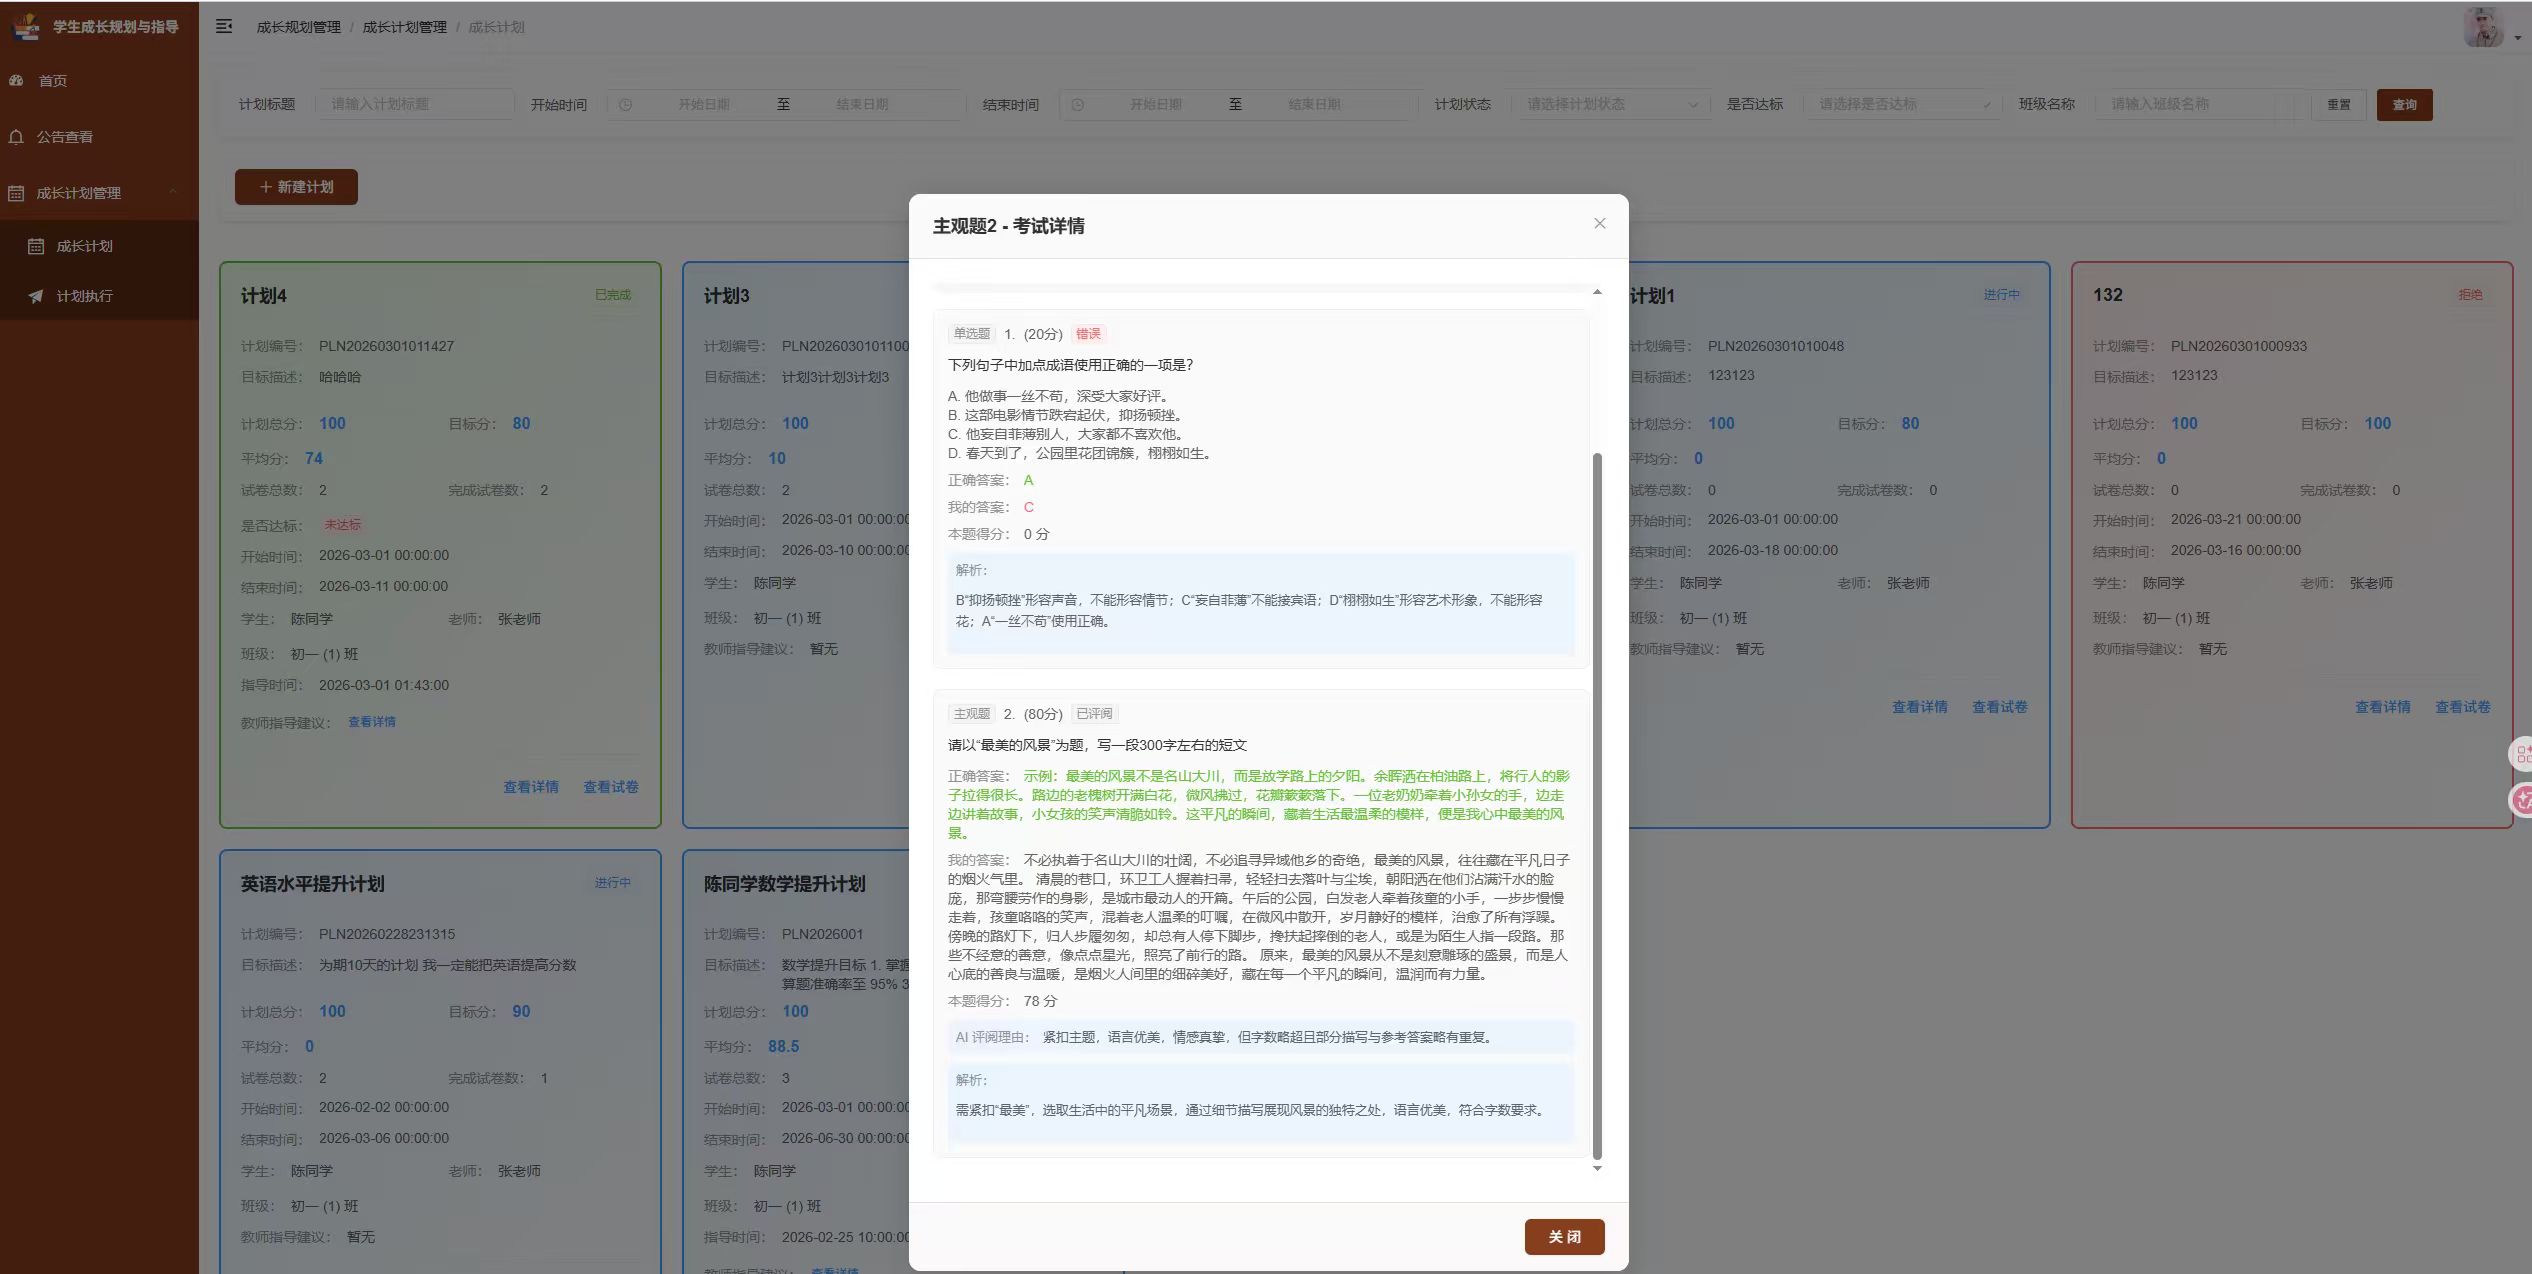Click the 未达标 tag on 计划4
Viewport: 2532px width, 1274px height.
pyautogui.click(x=342, y=525)
